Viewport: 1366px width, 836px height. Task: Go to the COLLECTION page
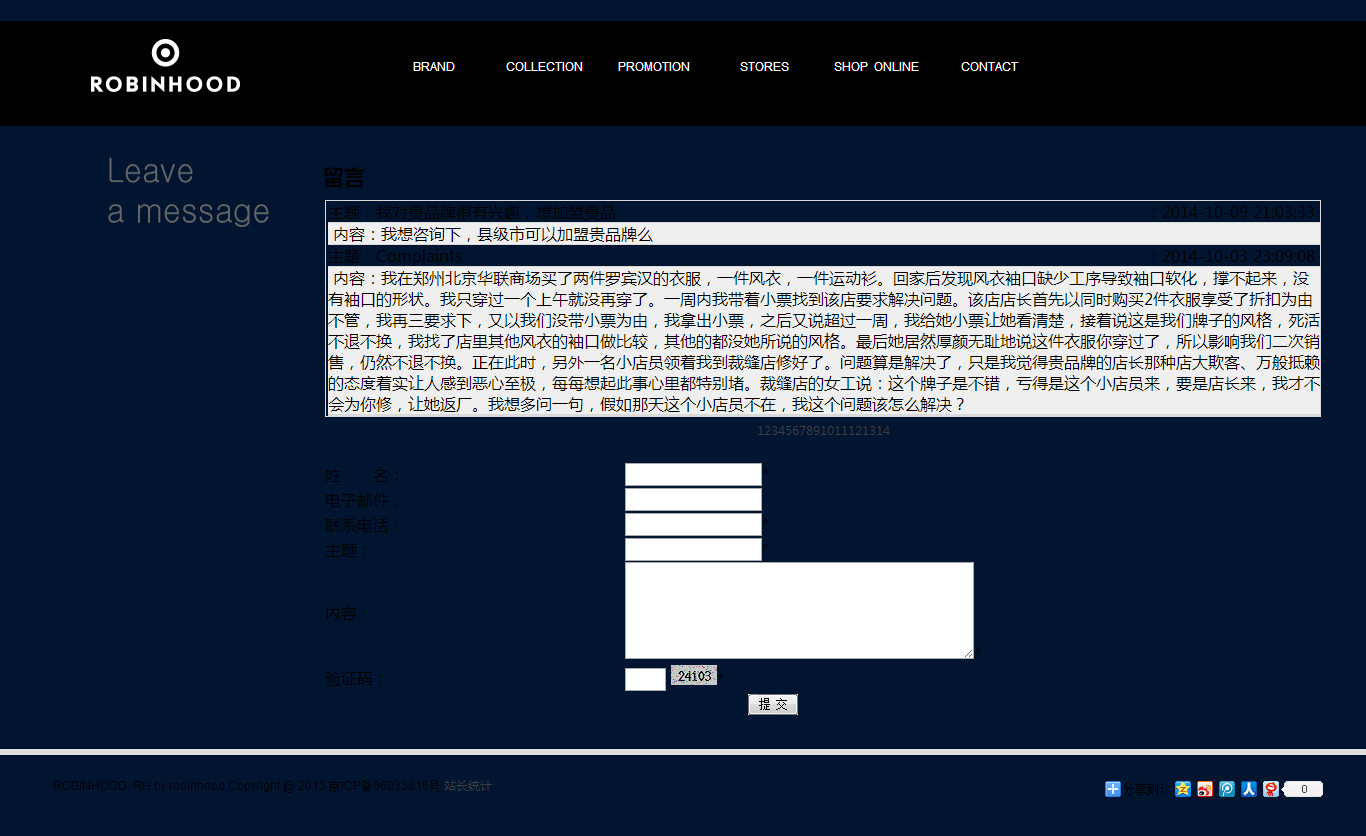click(x=544, y=67)
